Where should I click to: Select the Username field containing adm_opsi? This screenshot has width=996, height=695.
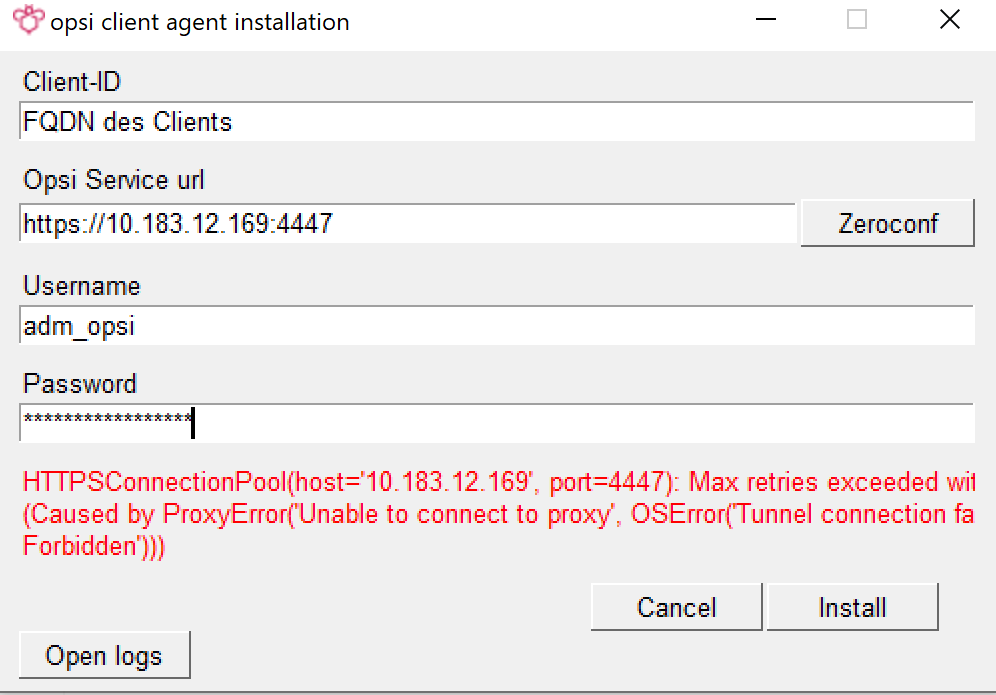pyautogui.click(x=496, y=326)
